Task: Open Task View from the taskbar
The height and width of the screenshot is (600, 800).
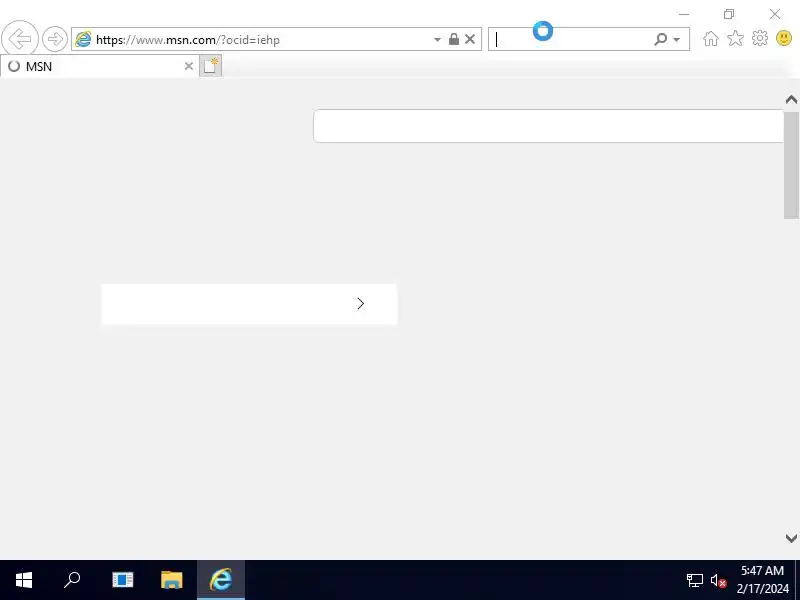Action: point(122,580)
